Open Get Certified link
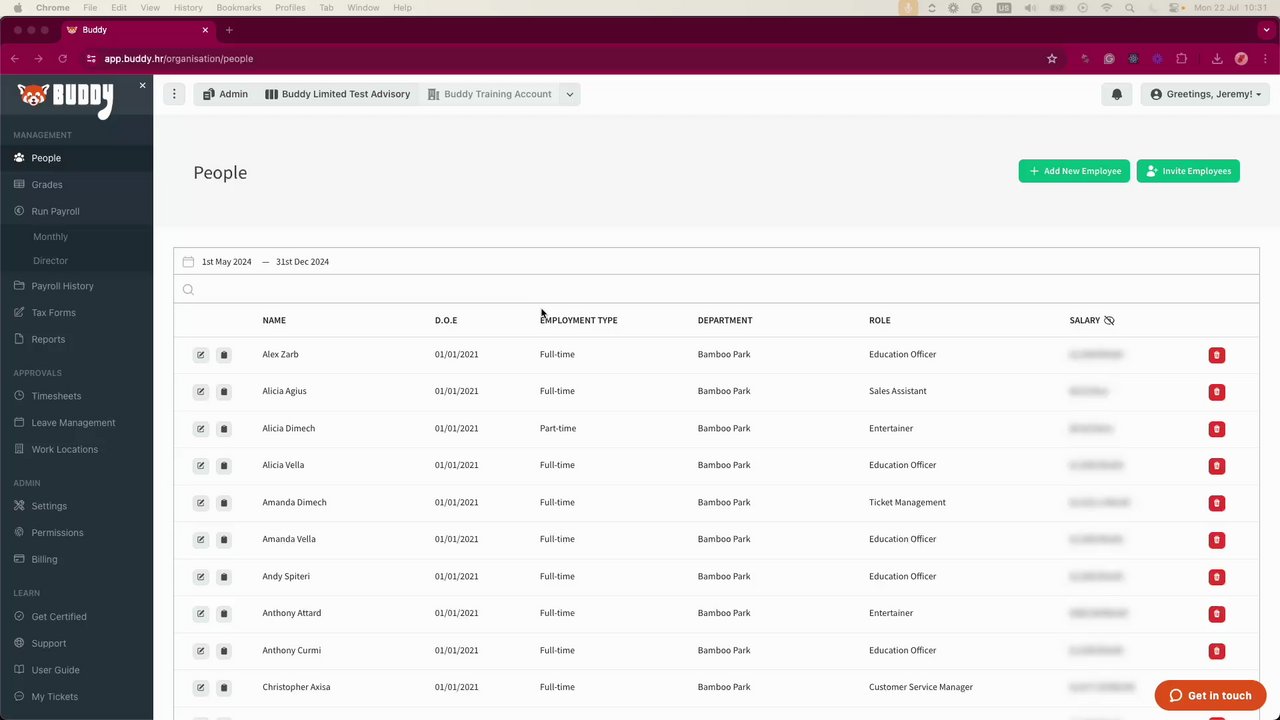Viewport: 1280px width, 720px height. click(x=59, y=617)
